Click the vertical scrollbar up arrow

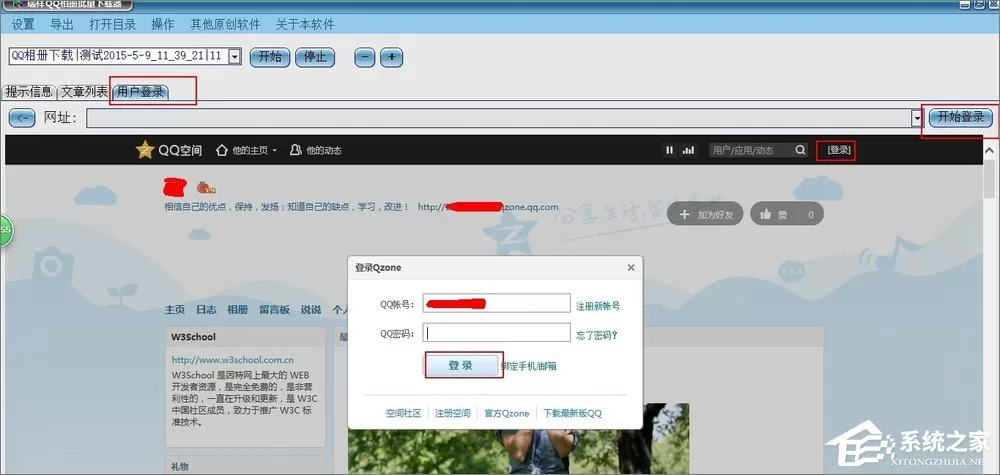coord(989,151)
